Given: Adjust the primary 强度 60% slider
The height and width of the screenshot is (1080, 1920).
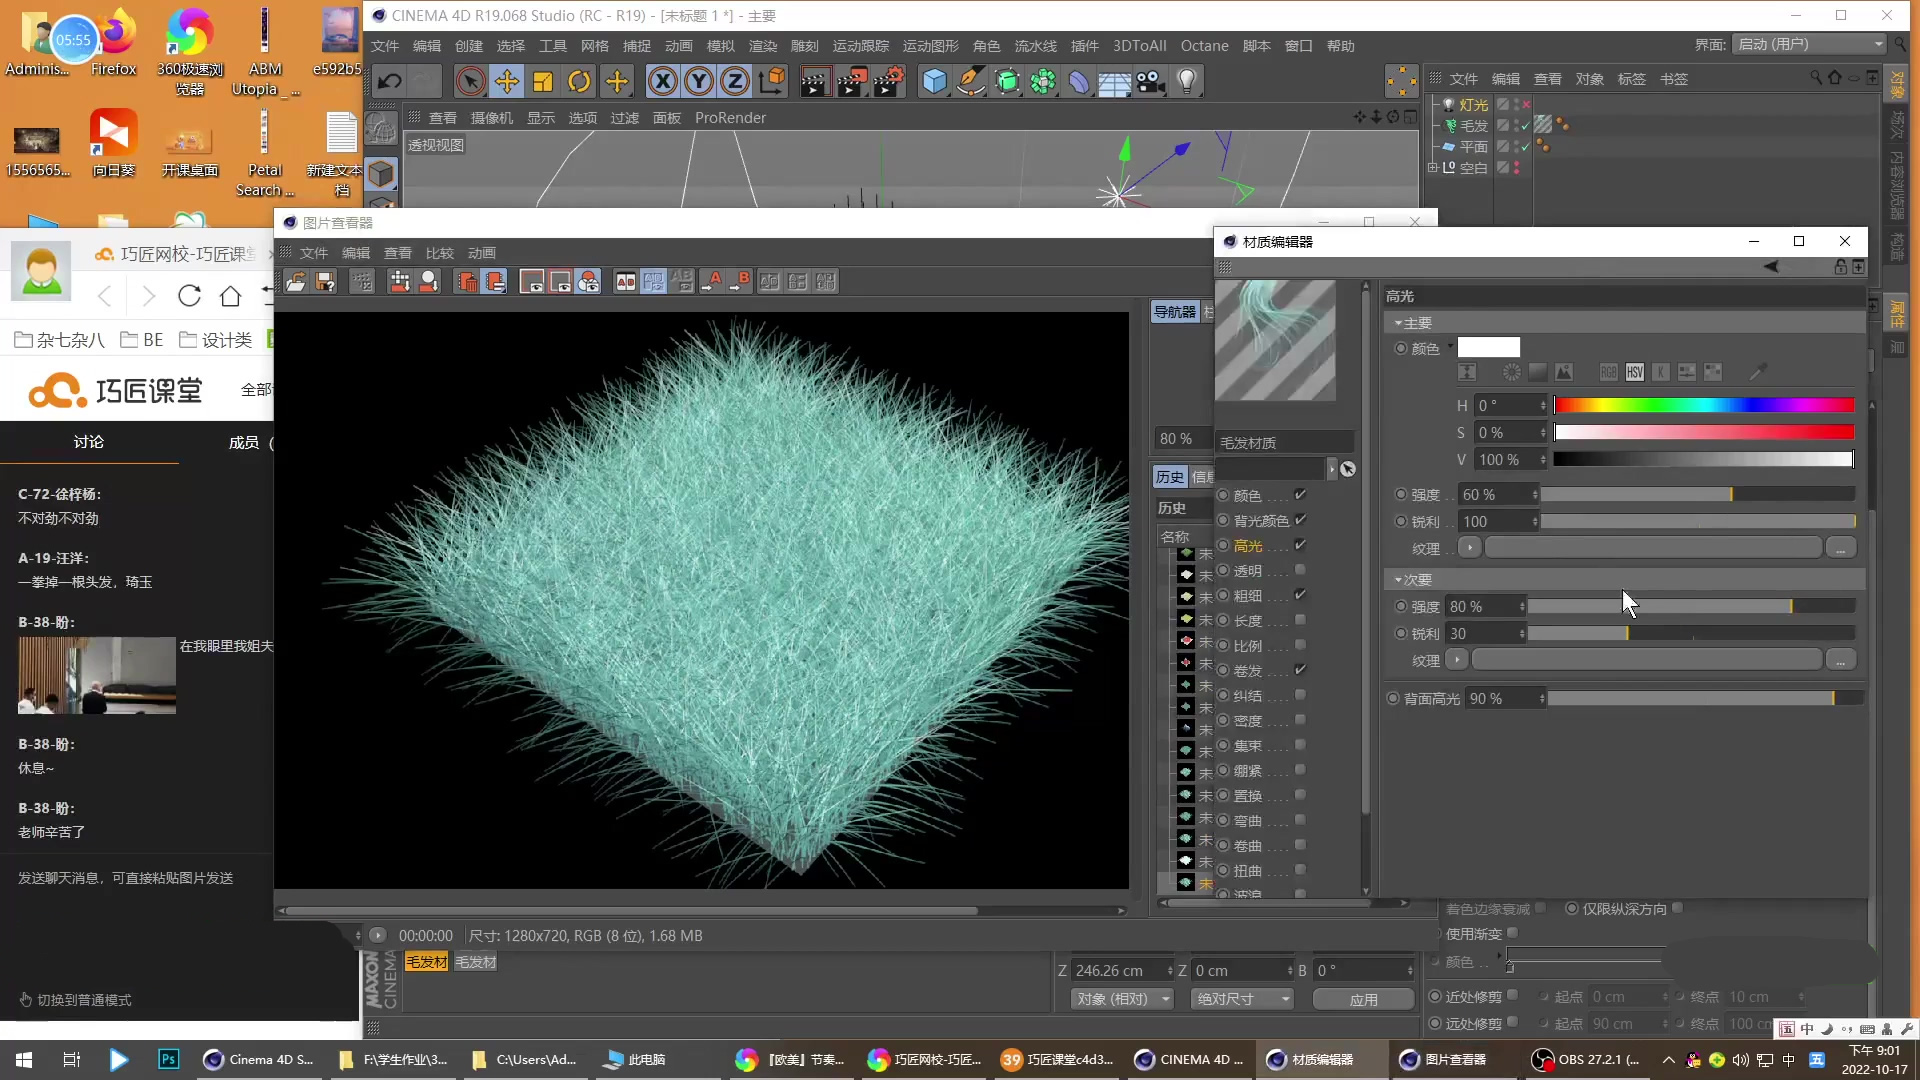Looking at the screenshot, I should [x=1698, y=495].
